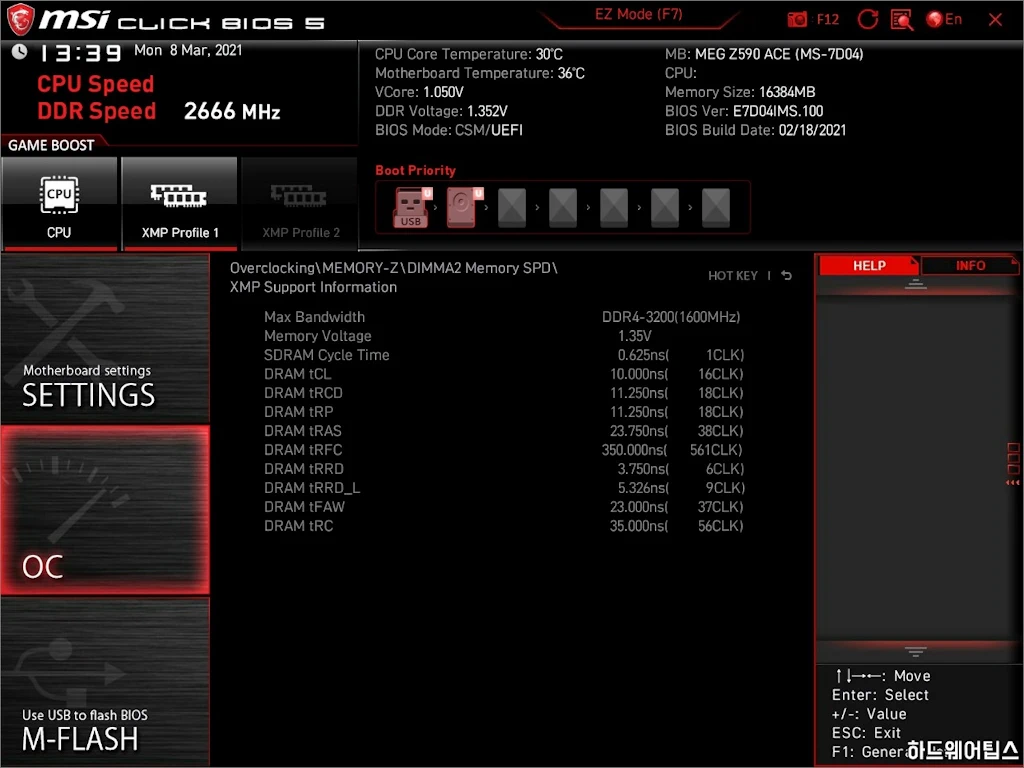The height and width of the screenshot is (768, 1024).
Task: Close the BIOS with the X icon
Action: coord(995,20)
